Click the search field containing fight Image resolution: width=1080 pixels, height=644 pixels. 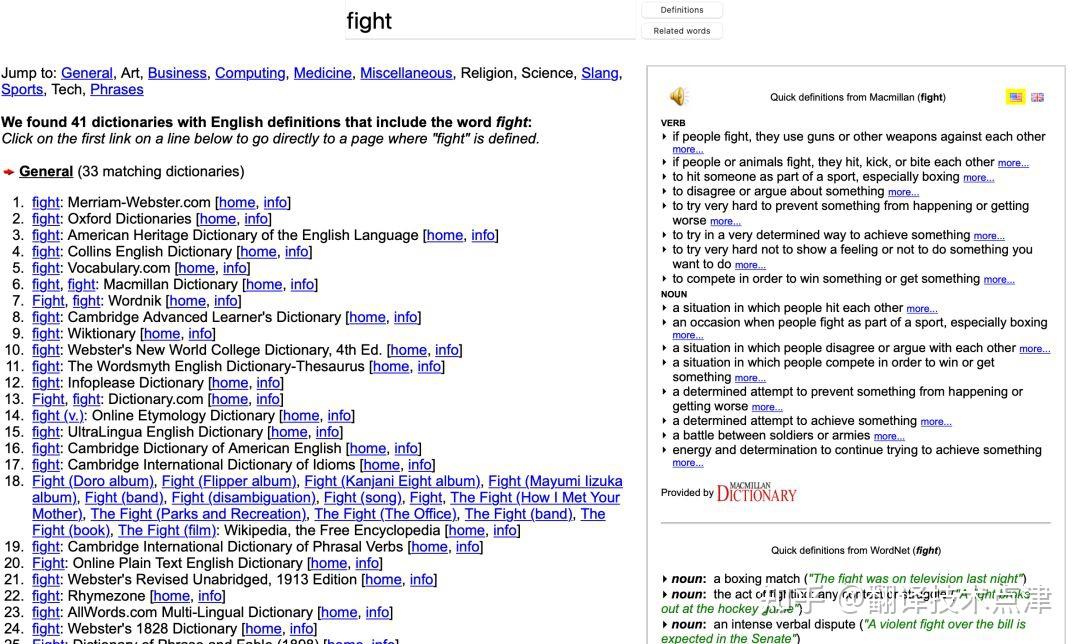490,21
